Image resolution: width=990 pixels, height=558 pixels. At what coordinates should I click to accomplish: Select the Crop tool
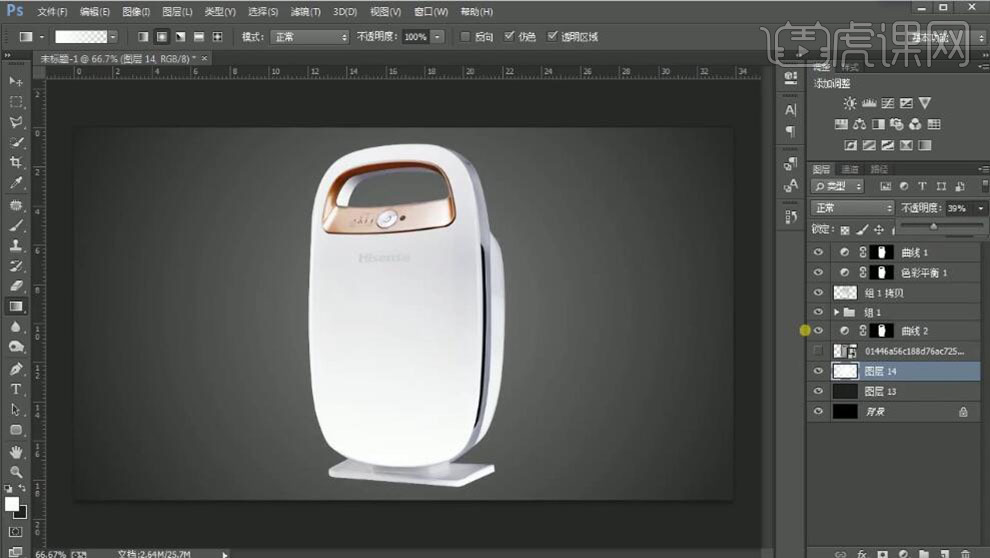(16, 162)
